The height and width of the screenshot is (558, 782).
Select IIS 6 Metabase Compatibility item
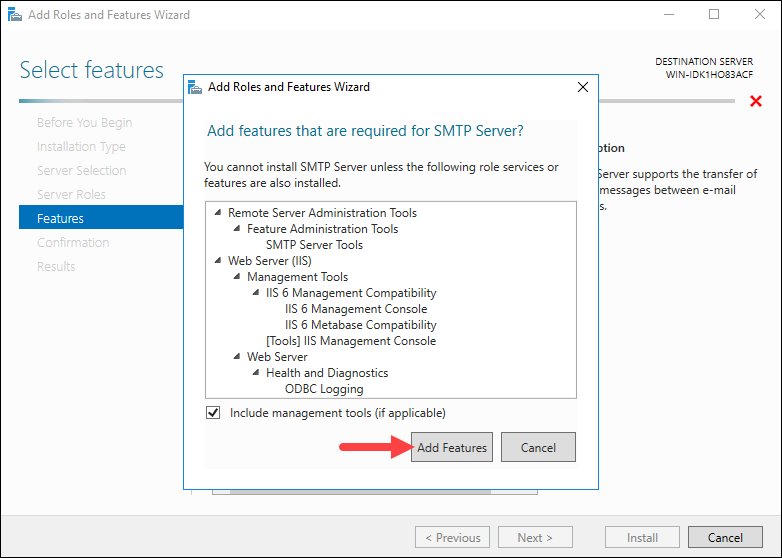point(361,325)
